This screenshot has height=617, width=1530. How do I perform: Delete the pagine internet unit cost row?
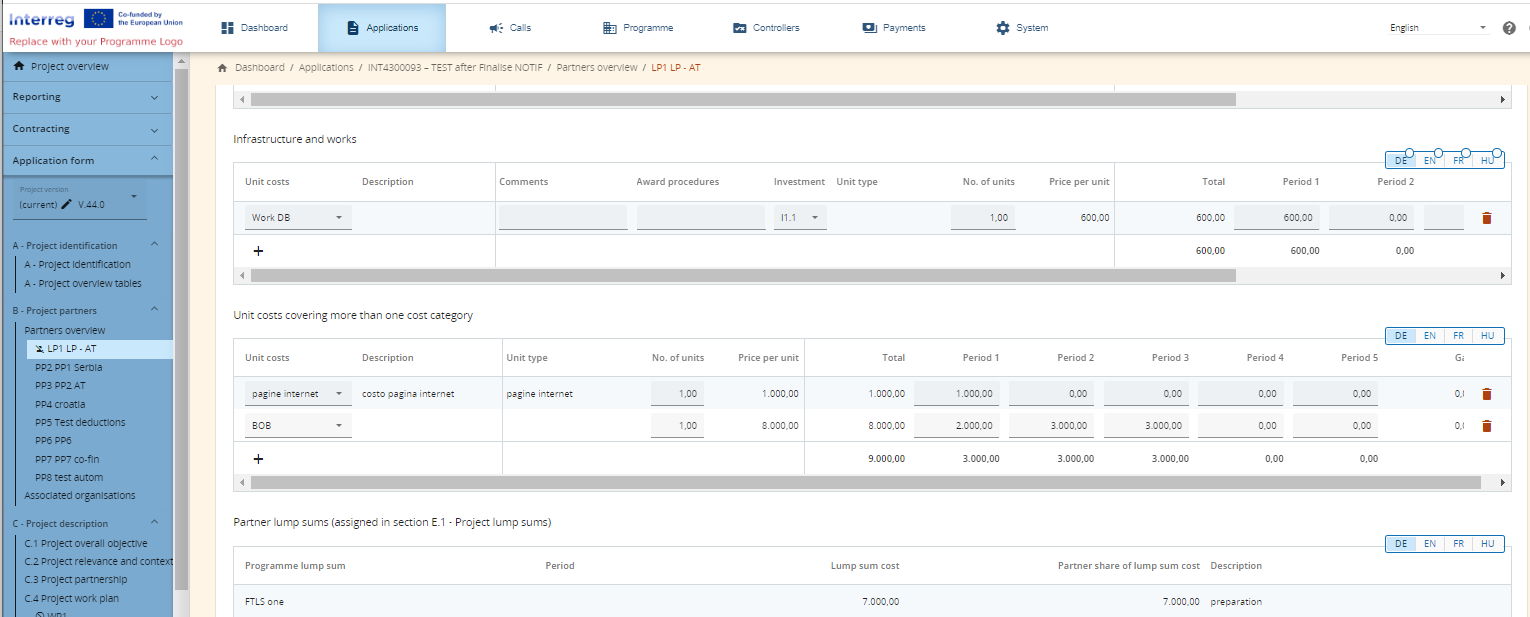tap(1486, 394)
